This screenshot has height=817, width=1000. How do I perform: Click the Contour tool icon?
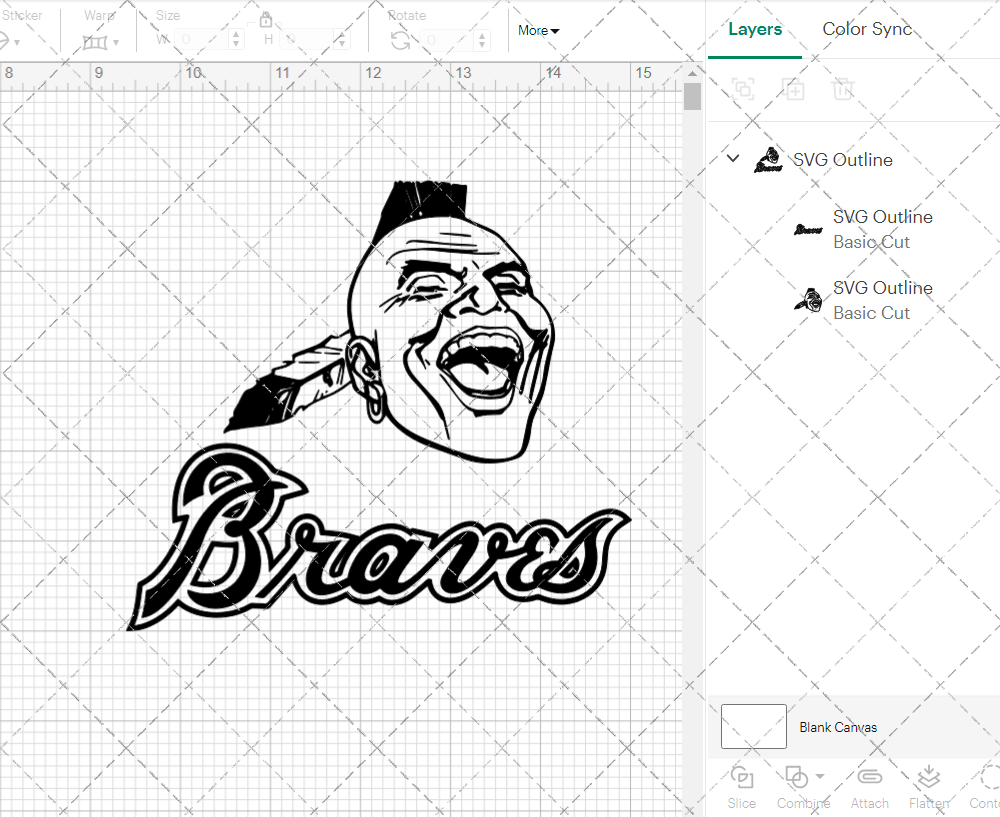(x=988, y=778)
